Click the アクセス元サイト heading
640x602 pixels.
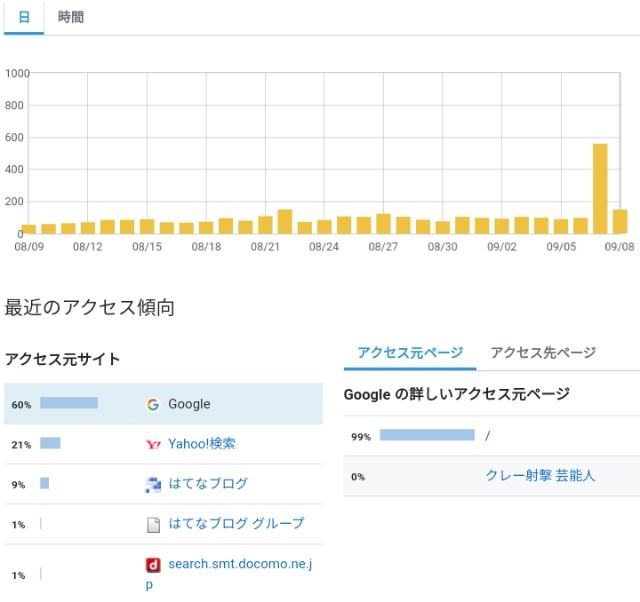(62, 359)
